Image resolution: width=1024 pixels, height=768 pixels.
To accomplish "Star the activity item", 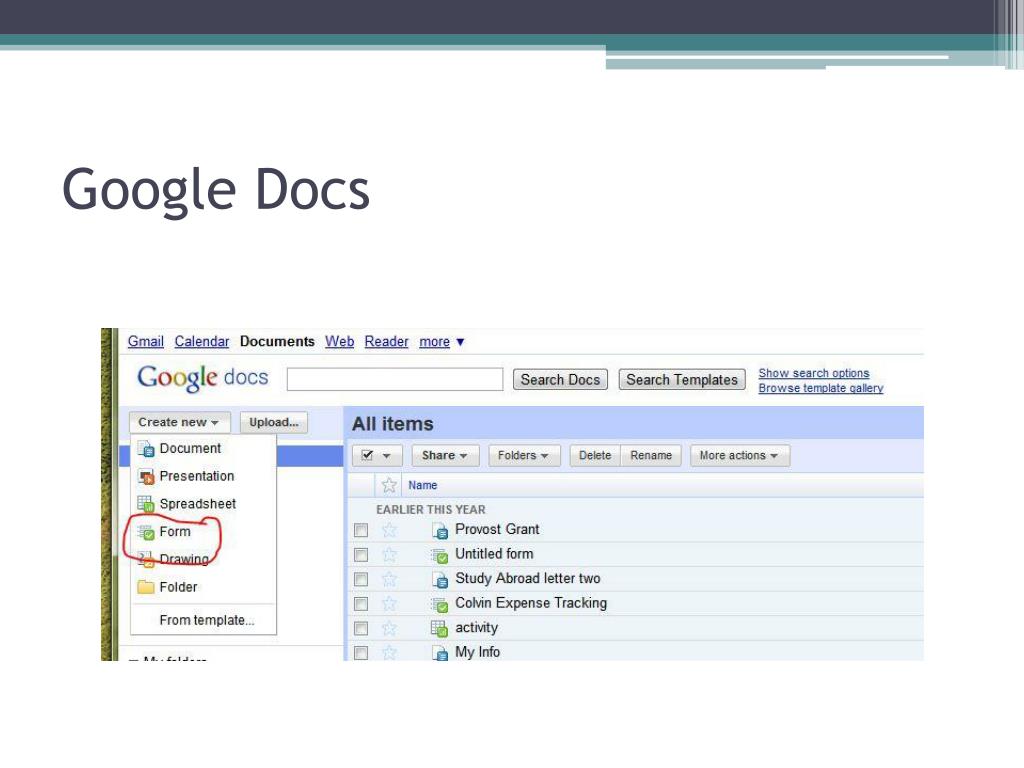I will pos(389,628).
